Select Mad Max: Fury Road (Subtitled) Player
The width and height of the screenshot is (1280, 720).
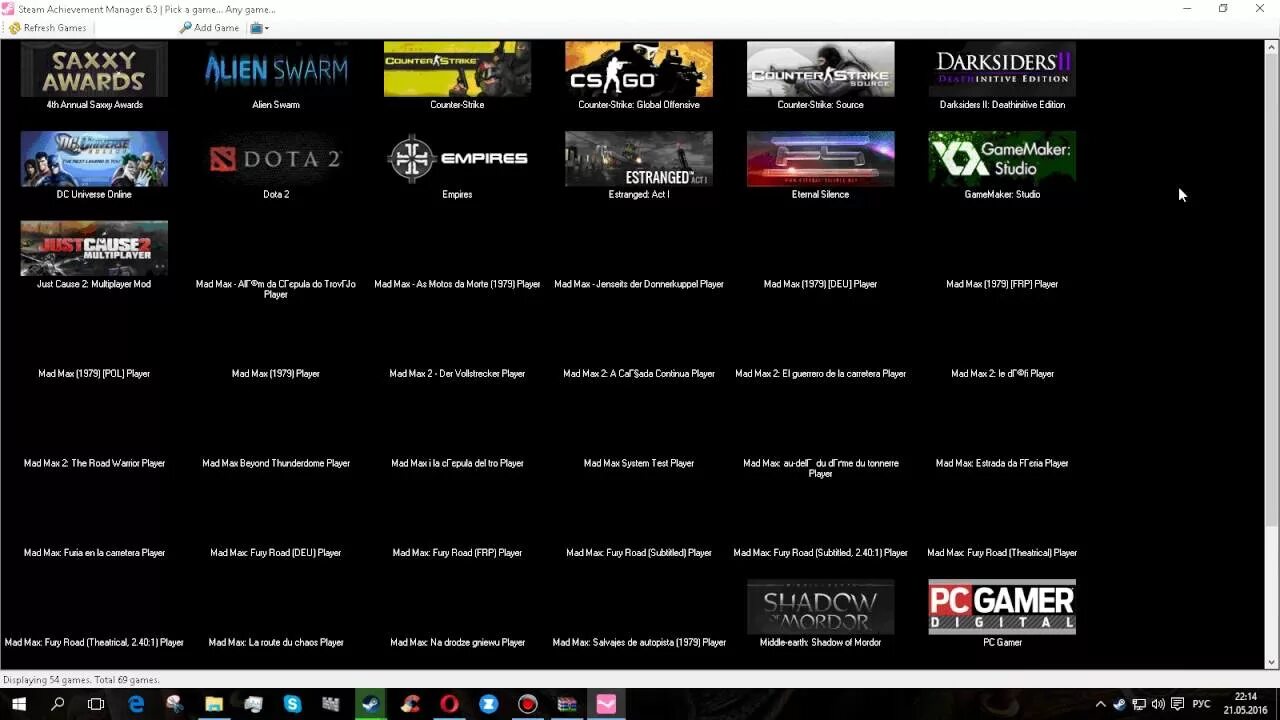coord(639,553)
